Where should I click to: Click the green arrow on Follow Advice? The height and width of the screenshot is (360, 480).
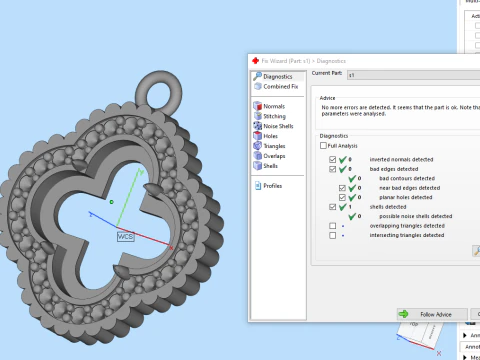[403, 314]
